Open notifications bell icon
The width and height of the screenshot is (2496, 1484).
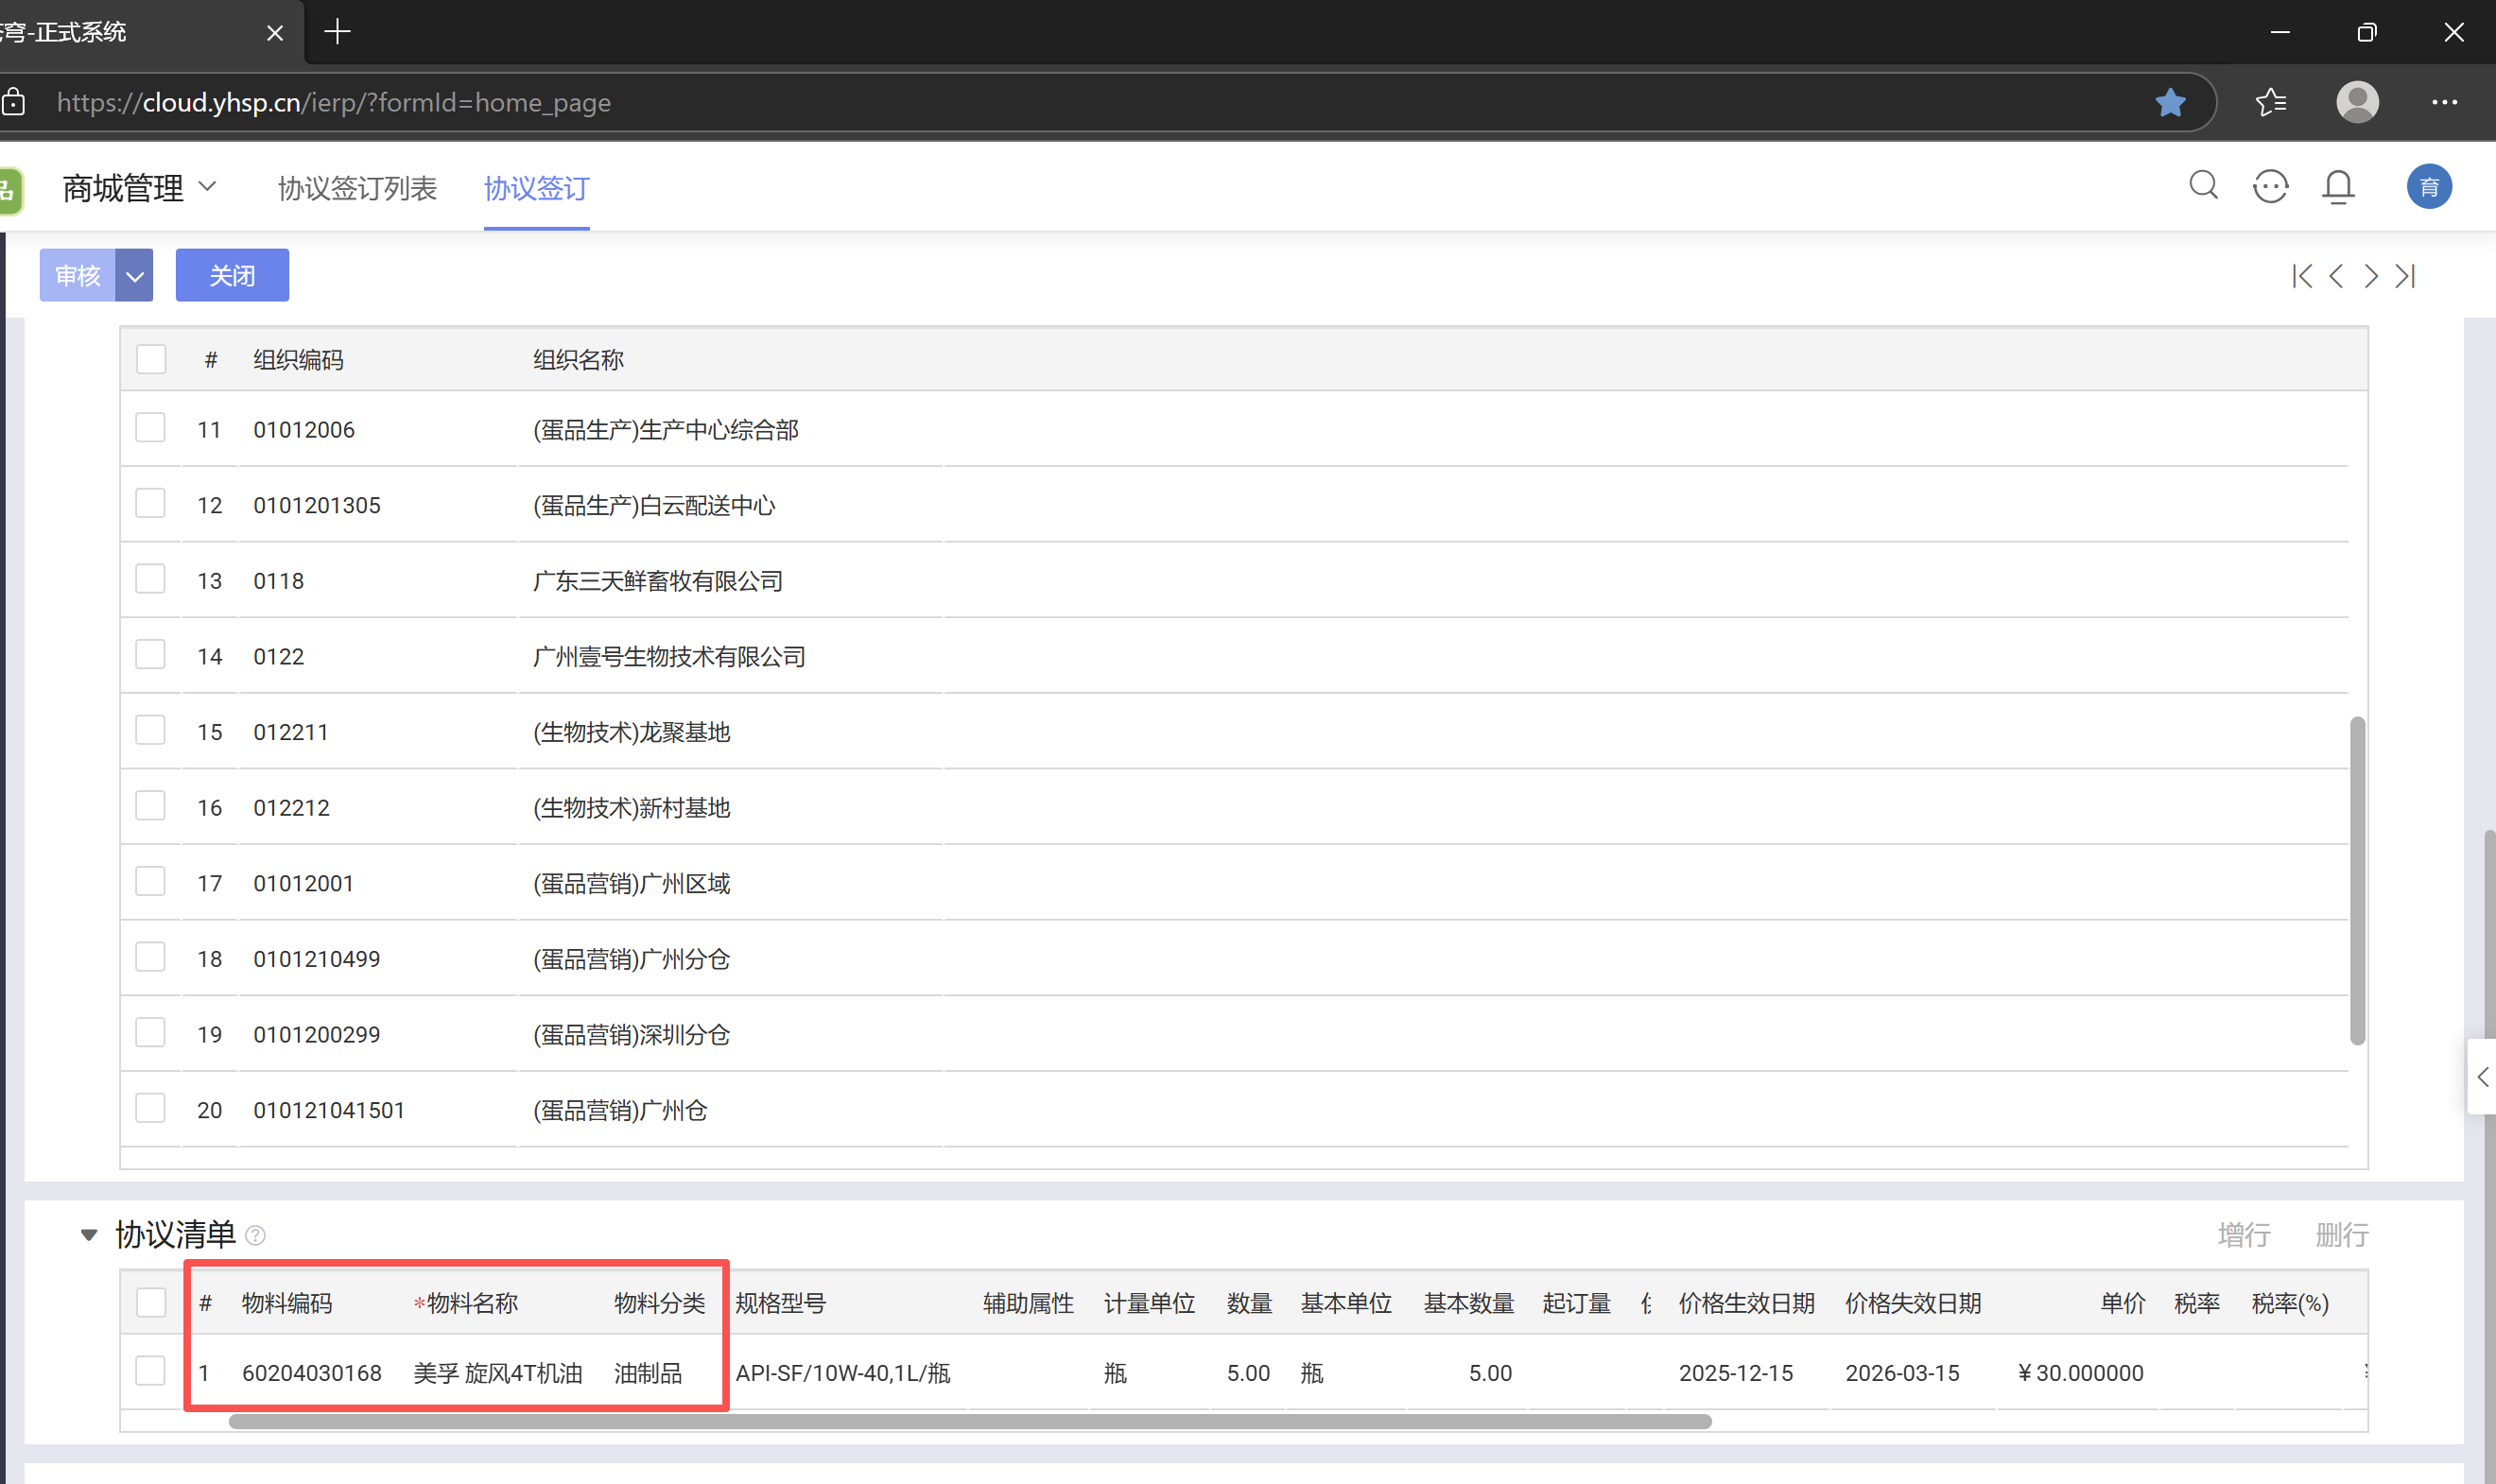[2338, 187]
